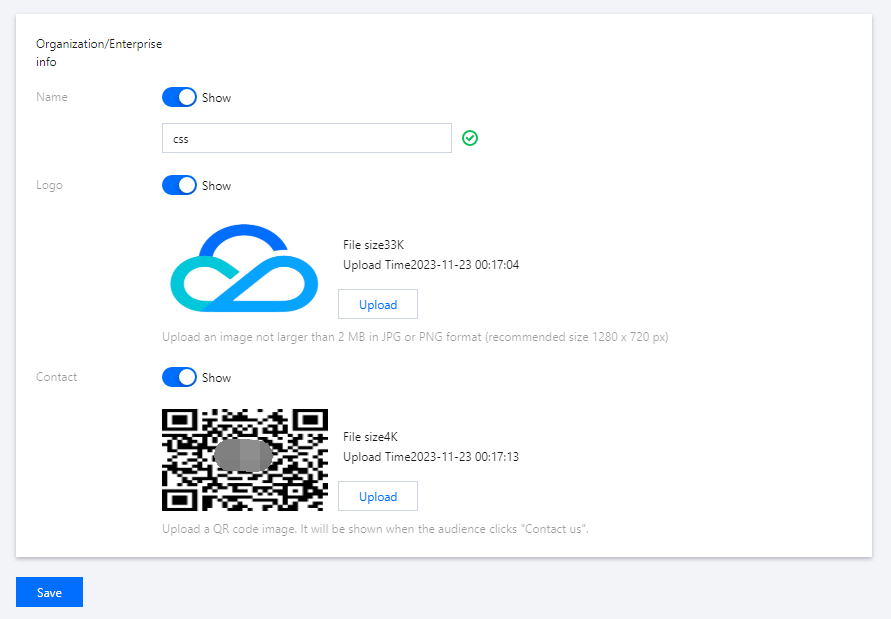Viewport: 891px width, 619px height.
Task: Upload a new logo image
Action: 377,304
